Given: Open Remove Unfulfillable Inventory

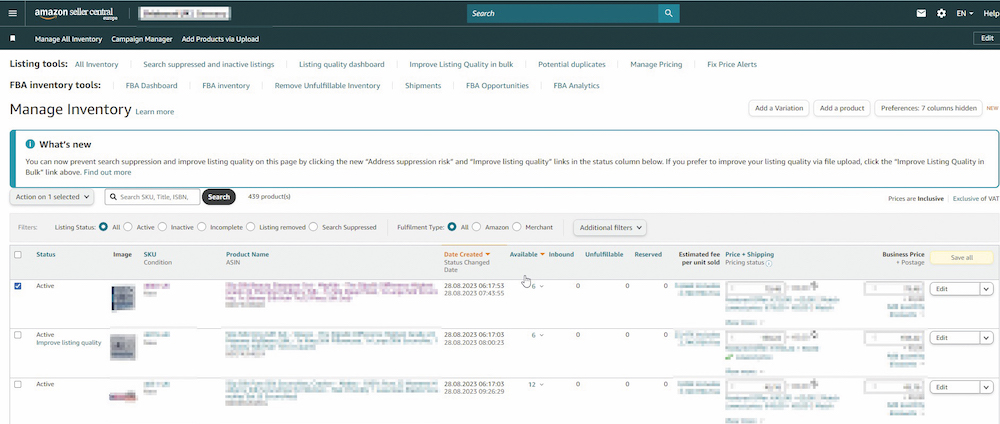Looking at the screenshot, I should click(327, 85).
